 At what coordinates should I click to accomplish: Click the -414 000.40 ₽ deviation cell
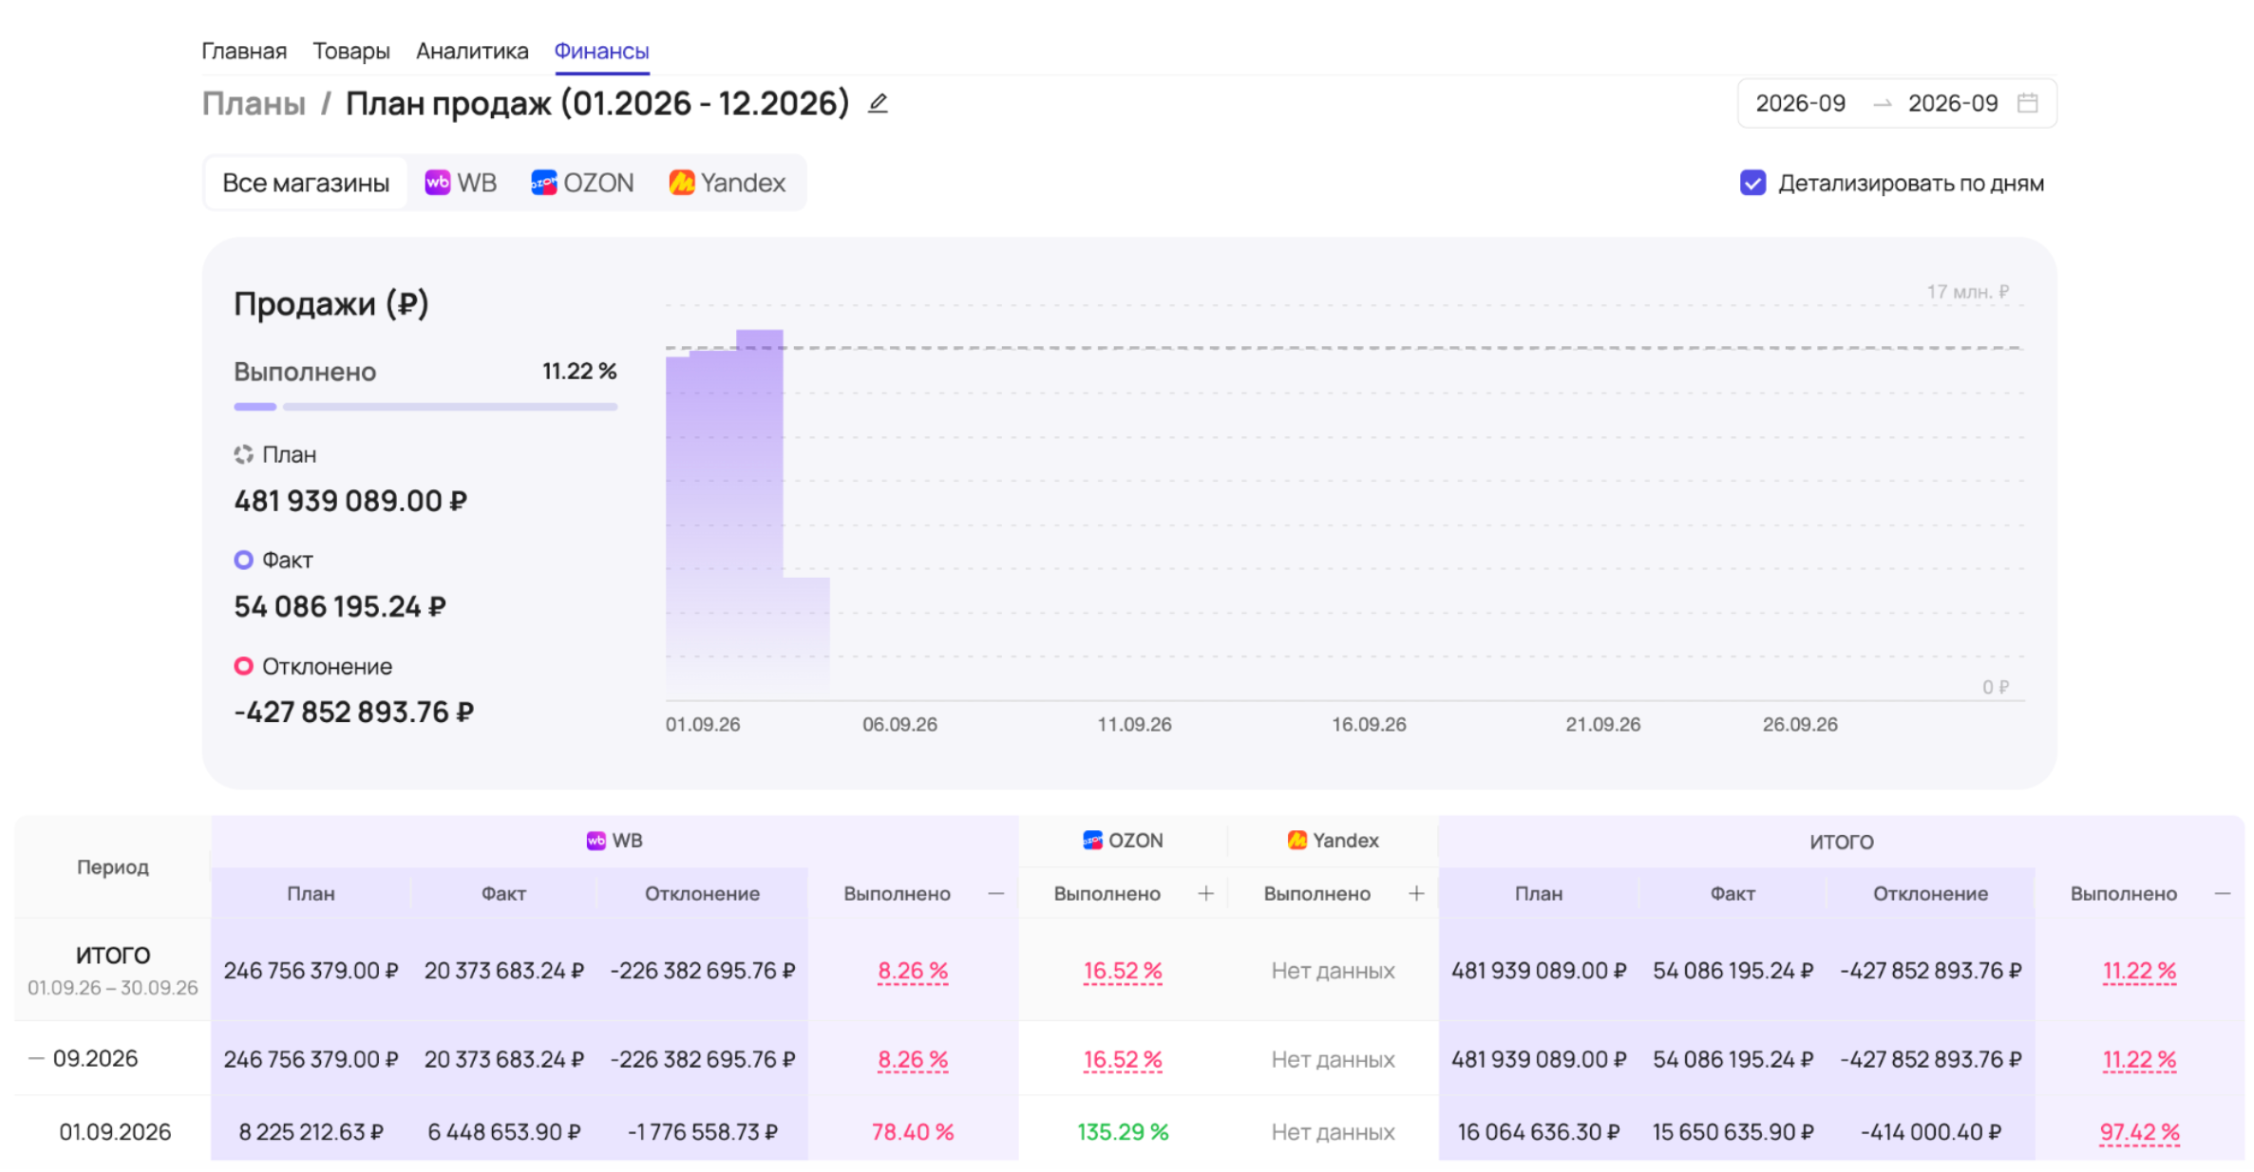click(1930, 1132)
